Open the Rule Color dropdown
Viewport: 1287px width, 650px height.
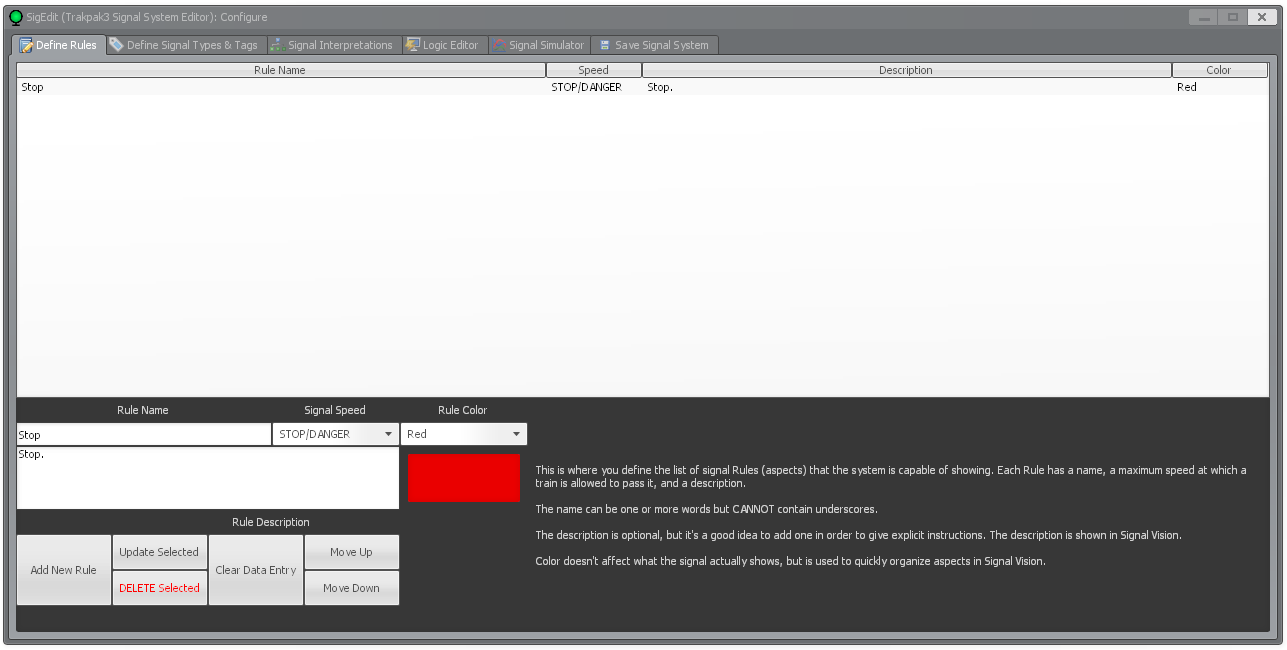464,434
